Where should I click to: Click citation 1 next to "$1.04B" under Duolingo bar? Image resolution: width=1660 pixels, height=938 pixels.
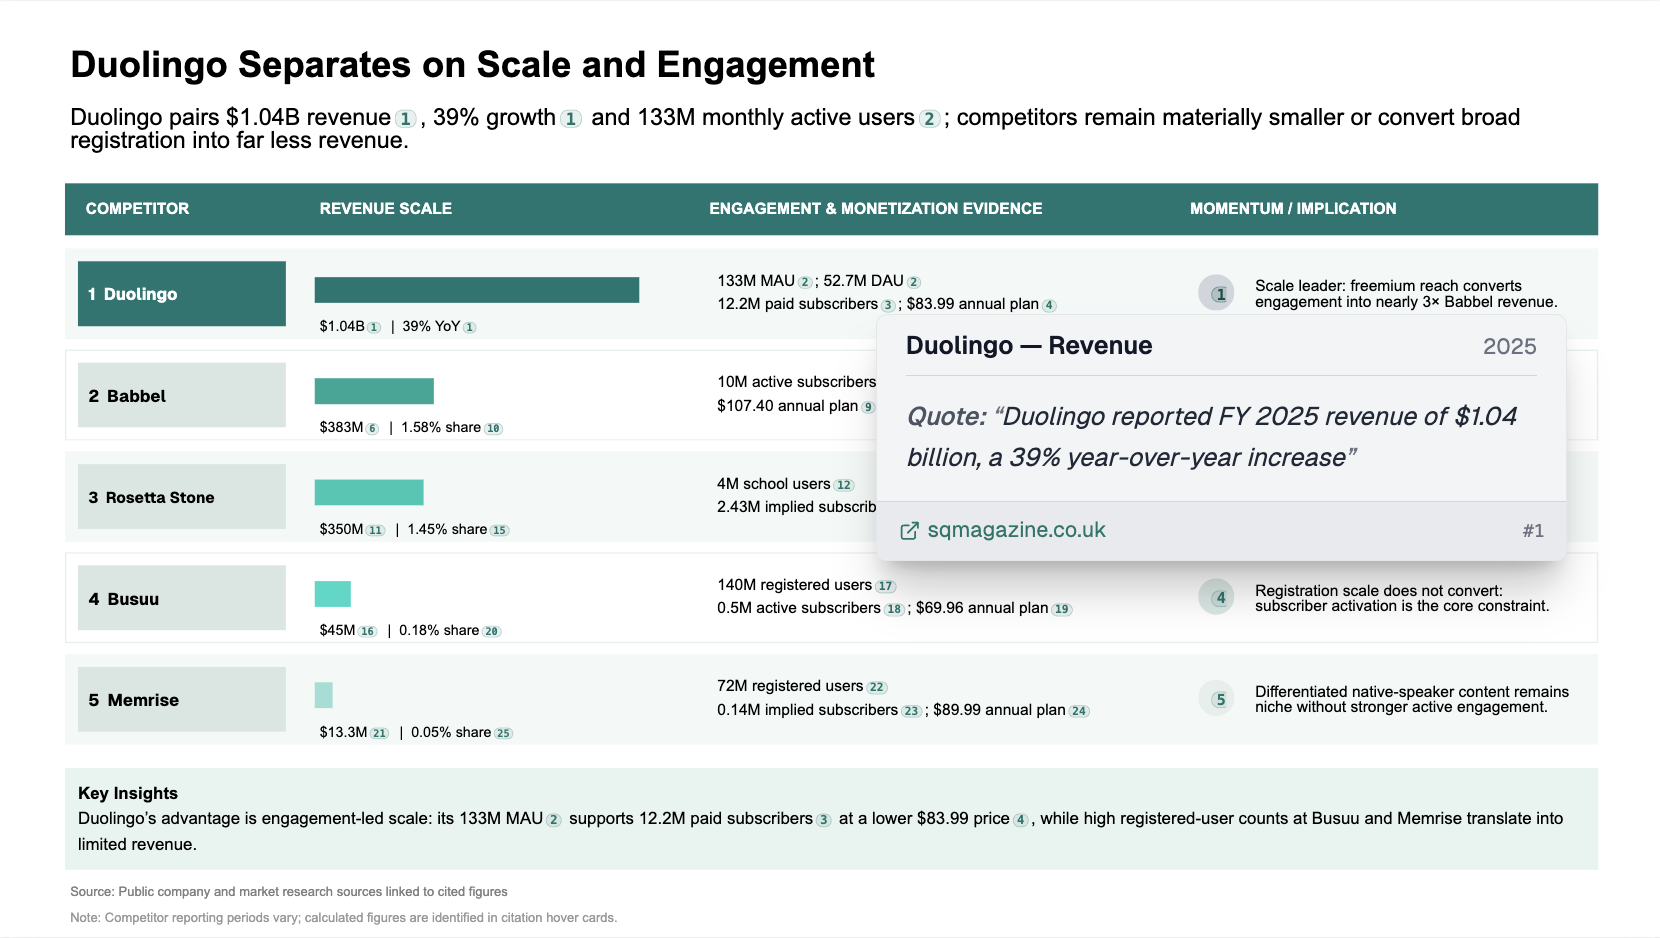374,327
